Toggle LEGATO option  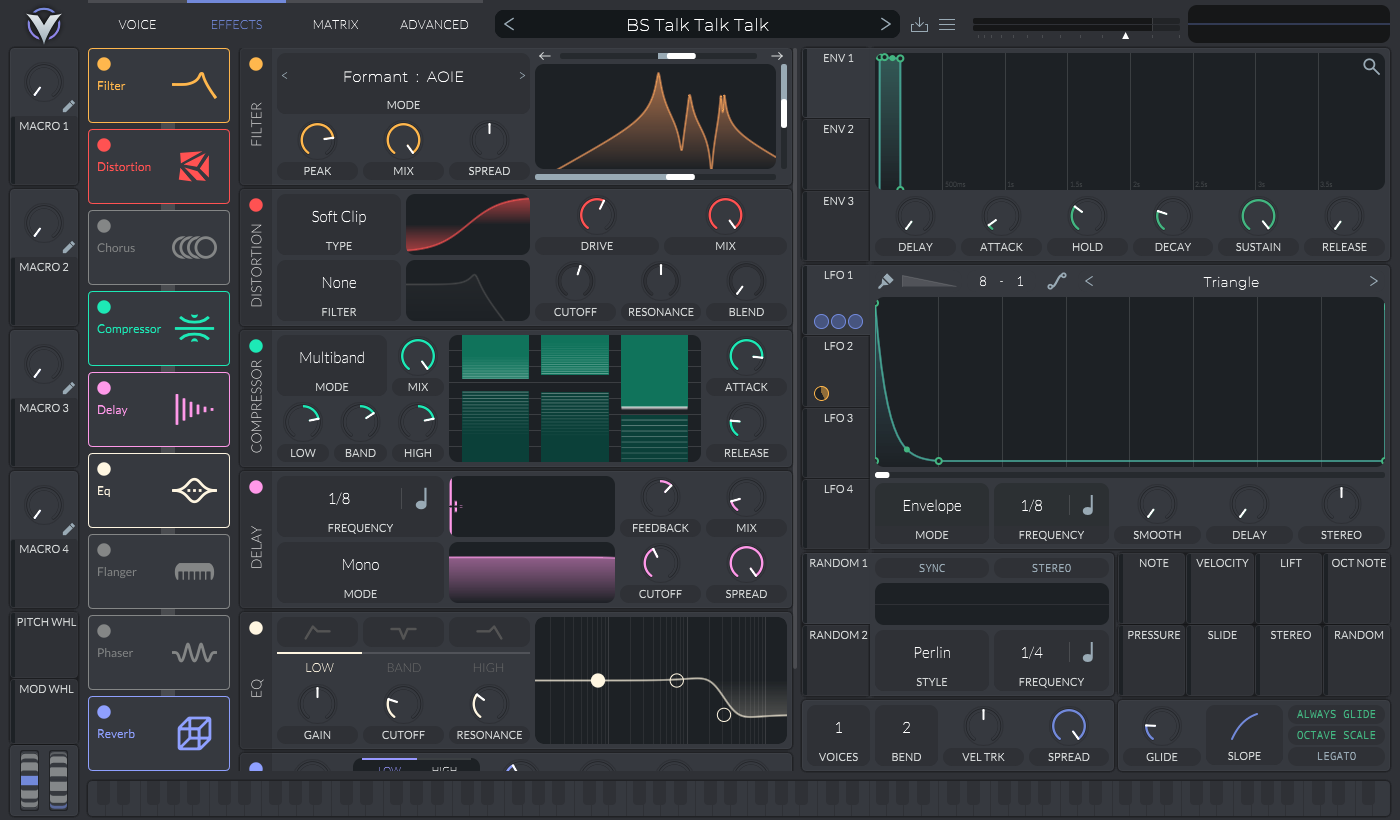pos(1336,756)
